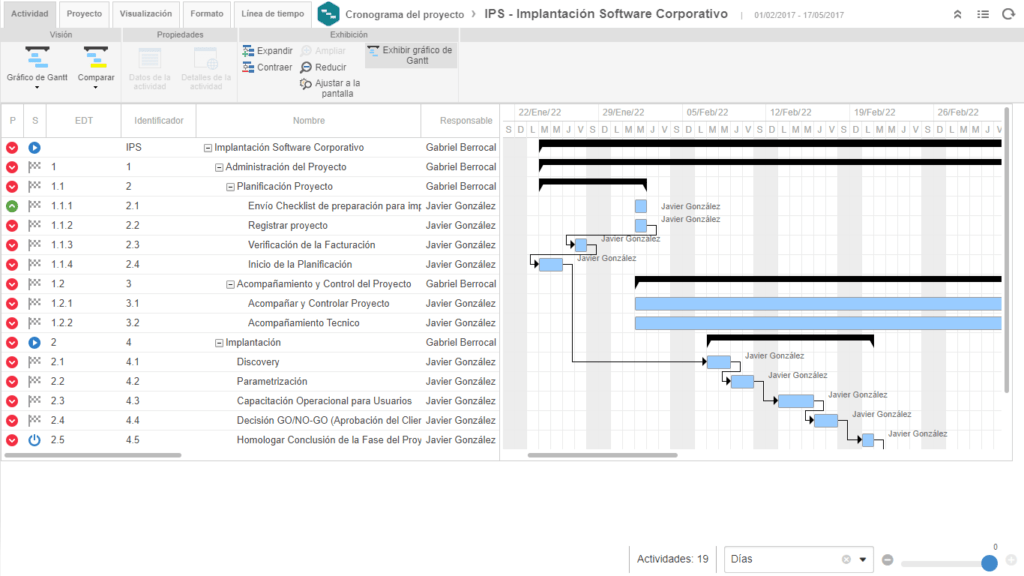The width and height of the screenshot is (1024, 576).
Task: Click Cronograma del proyecto breadcrumb link
Action: tap(404, 15)
